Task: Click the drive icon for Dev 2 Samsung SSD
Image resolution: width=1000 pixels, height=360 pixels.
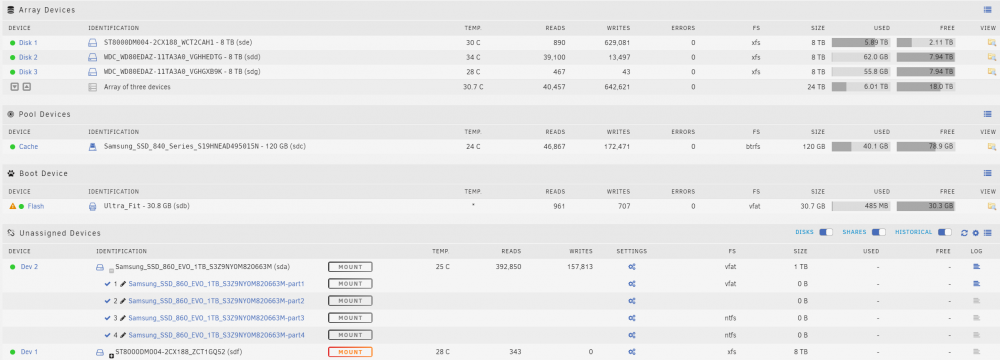Action: click(x=99, y=267)
